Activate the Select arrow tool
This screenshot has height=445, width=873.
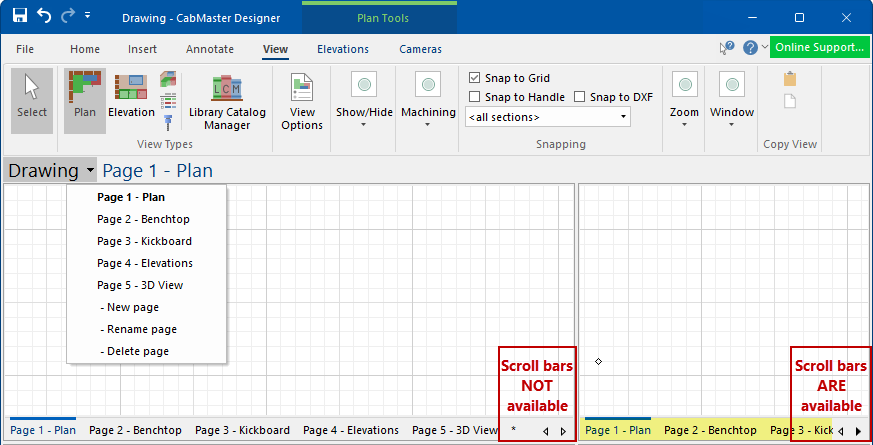(x=32, y=101)
